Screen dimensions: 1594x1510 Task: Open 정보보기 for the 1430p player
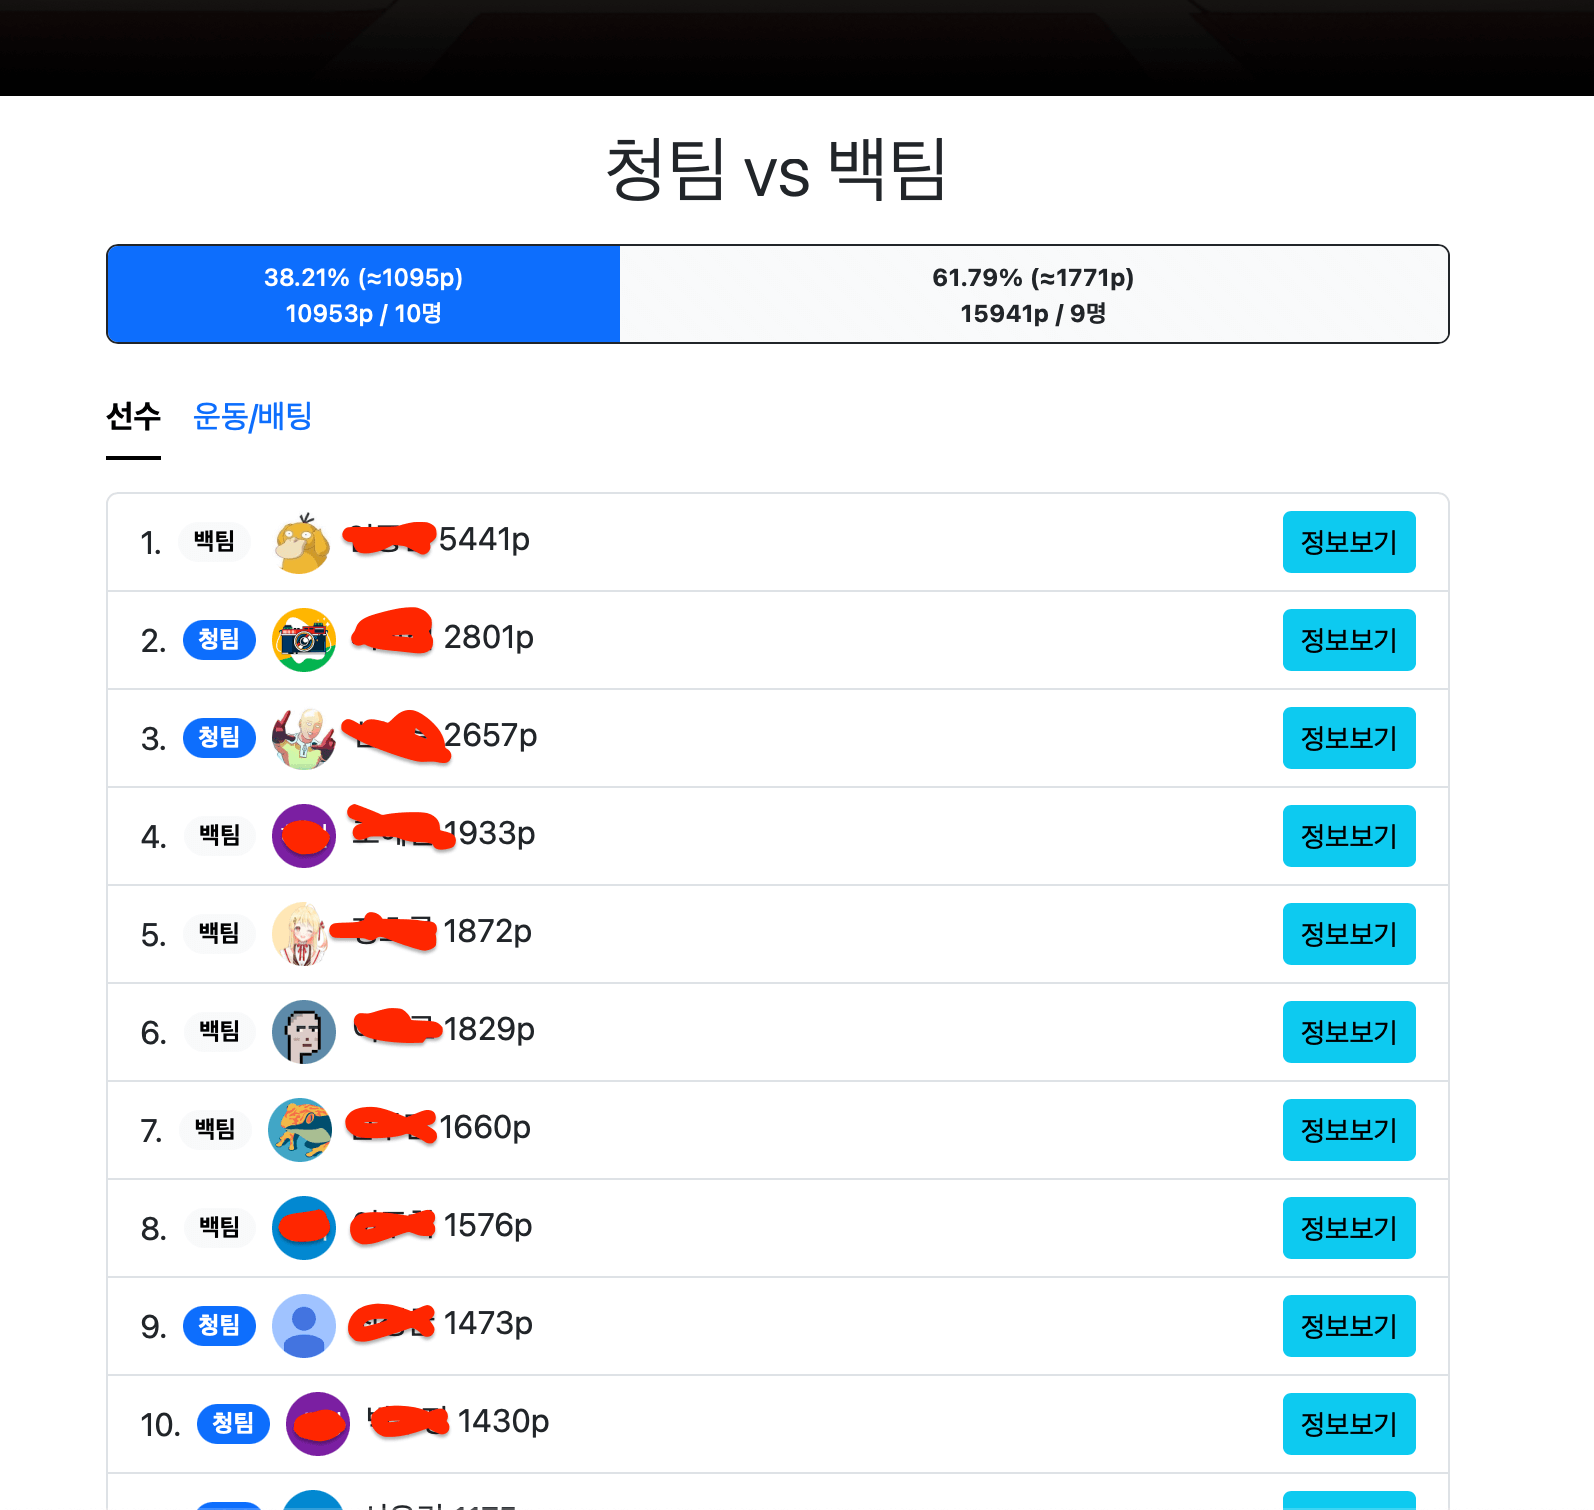(1349, 1424)
